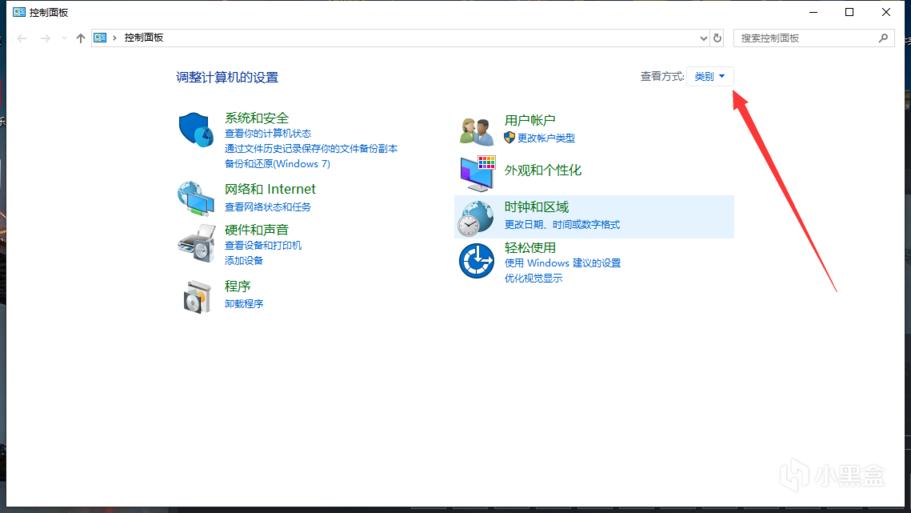
Task: Open the 网络和 Internet globe icon
Action: pos(196,198)
